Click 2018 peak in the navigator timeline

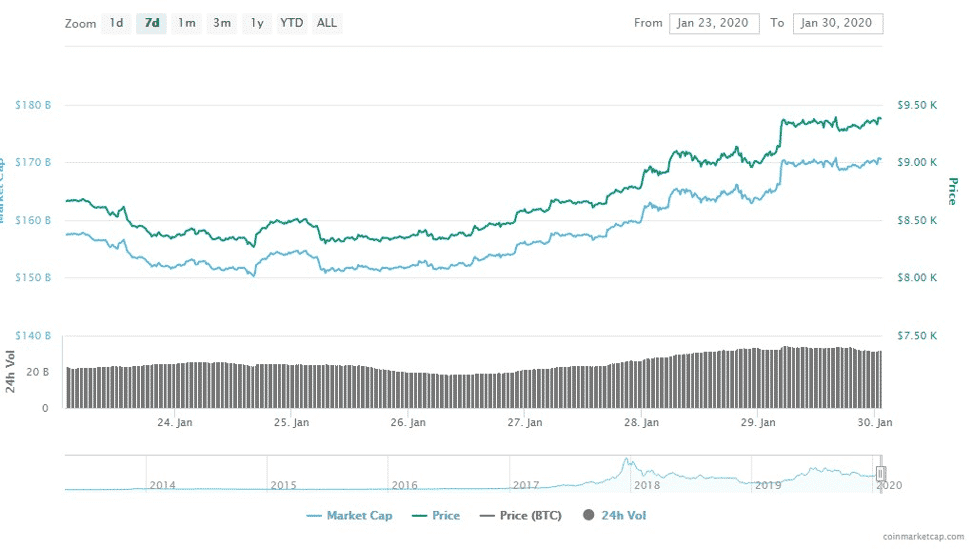click(x=626, y=465)
